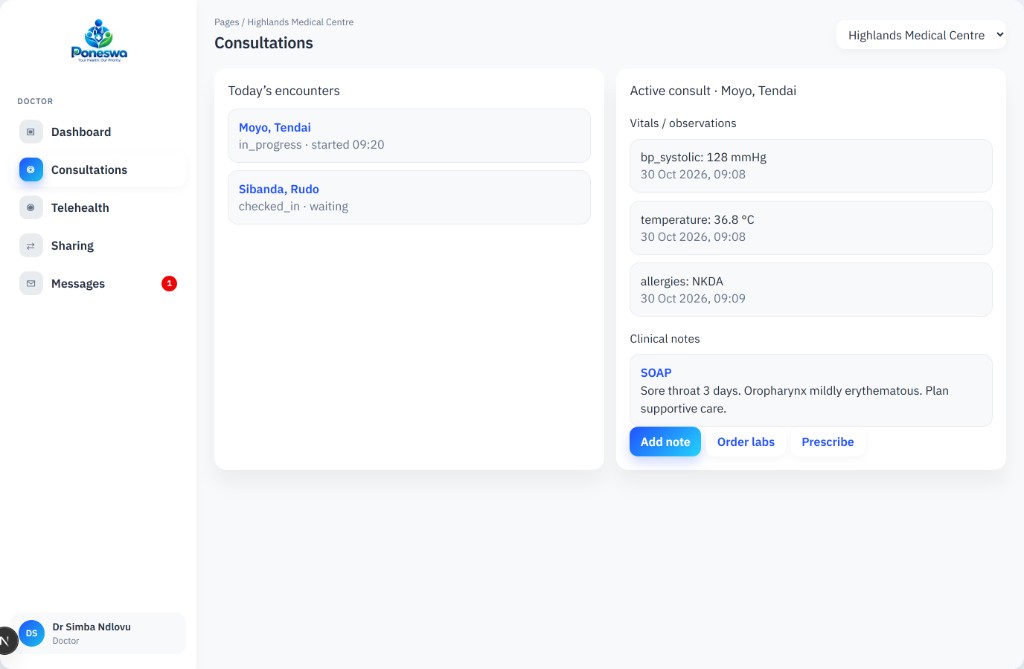1024x669 pixels.
Task: Select Consultations in the sidebar
Action: 99,170
